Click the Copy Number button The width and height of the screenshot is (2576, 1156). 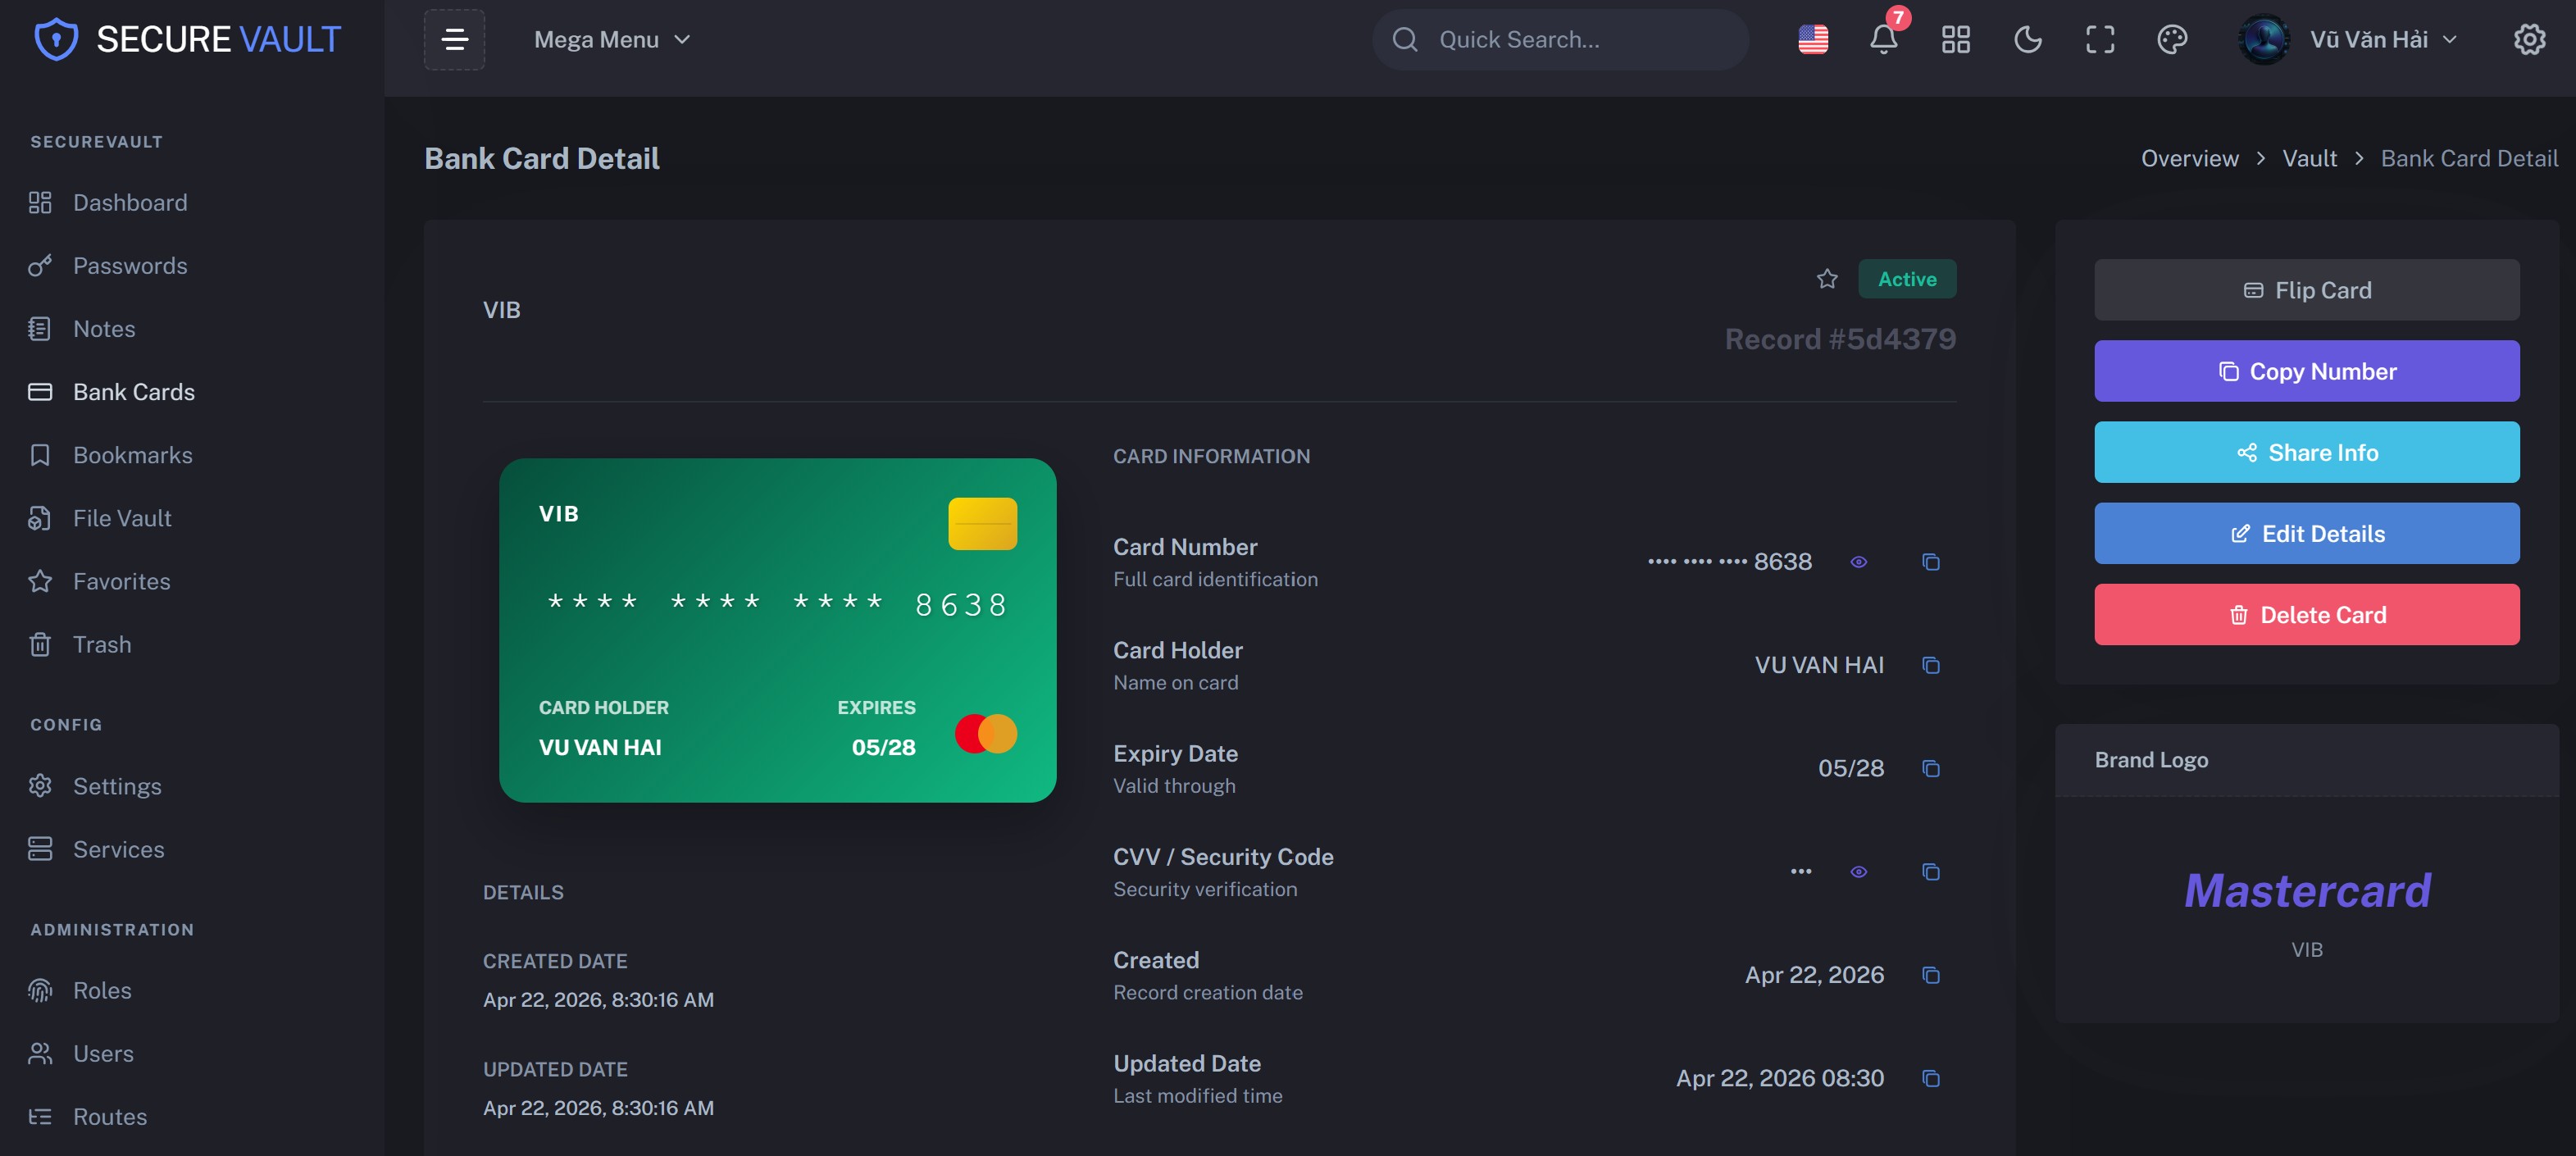coord(2306,371)
